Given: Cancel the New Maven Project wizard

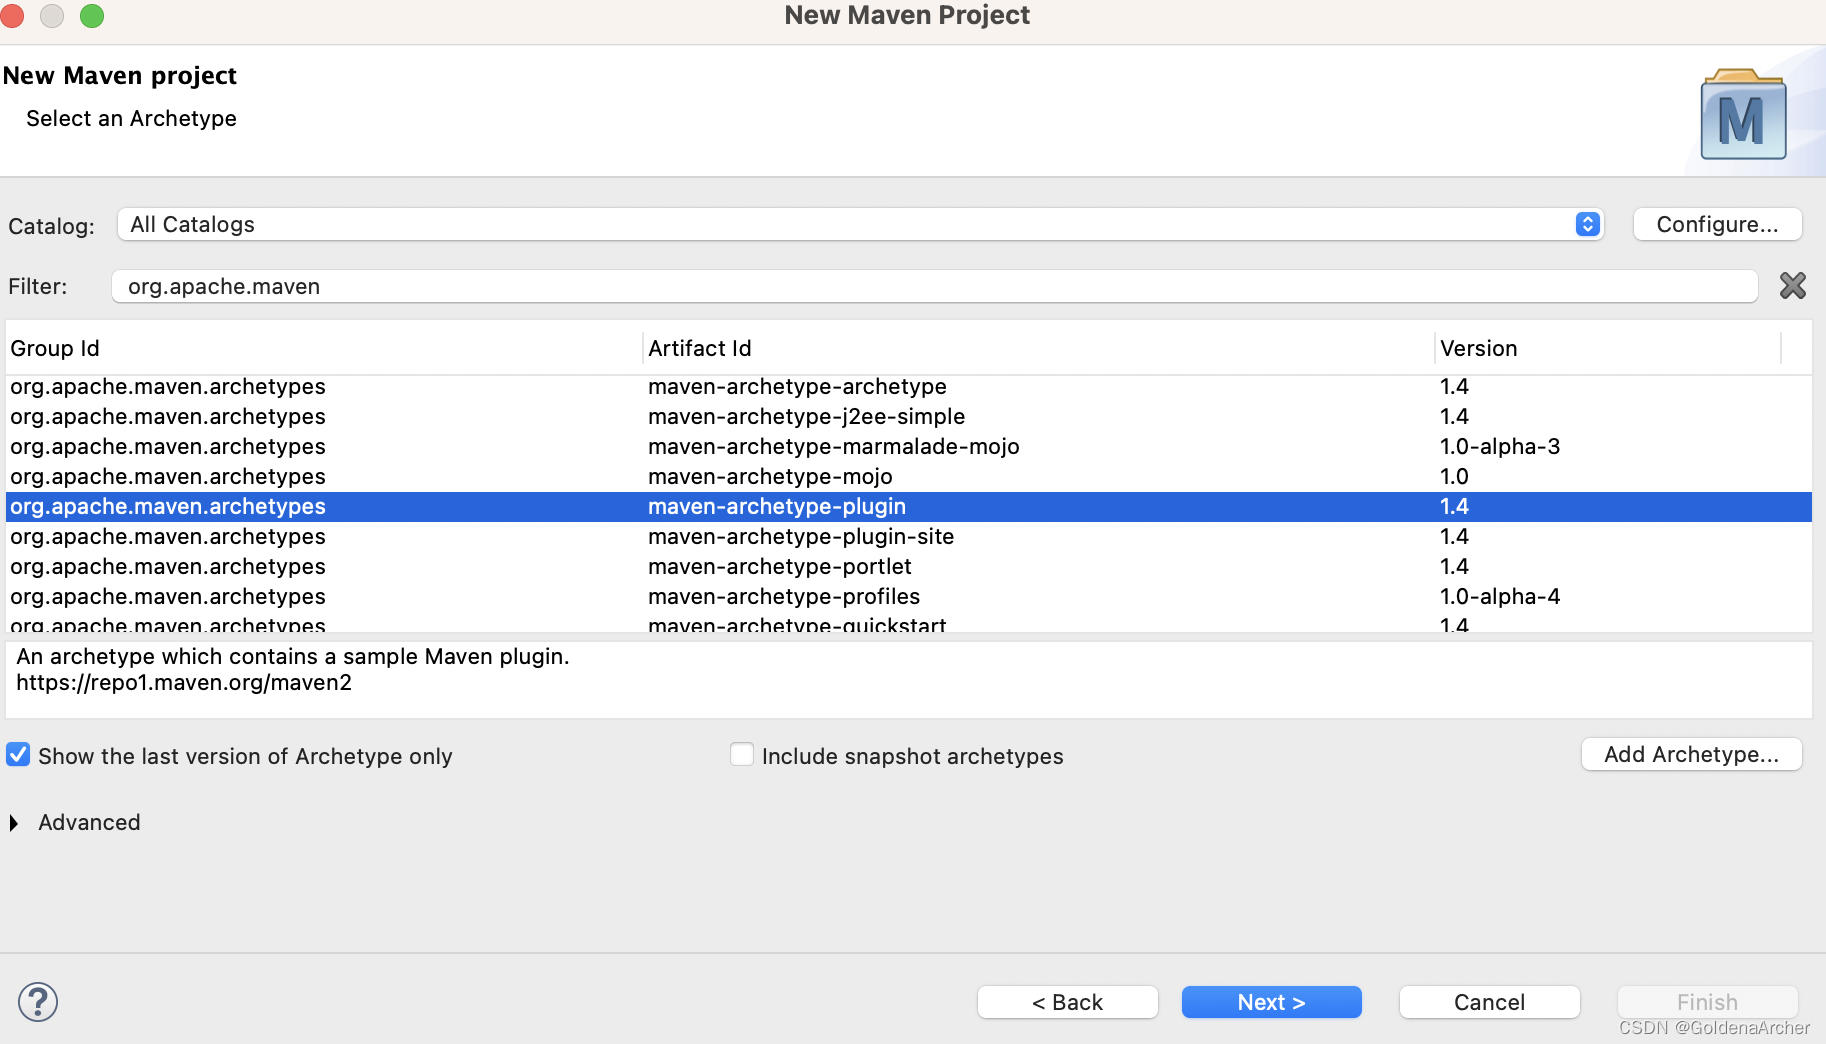Looking at the screenshot, I should point(1489,1002).
